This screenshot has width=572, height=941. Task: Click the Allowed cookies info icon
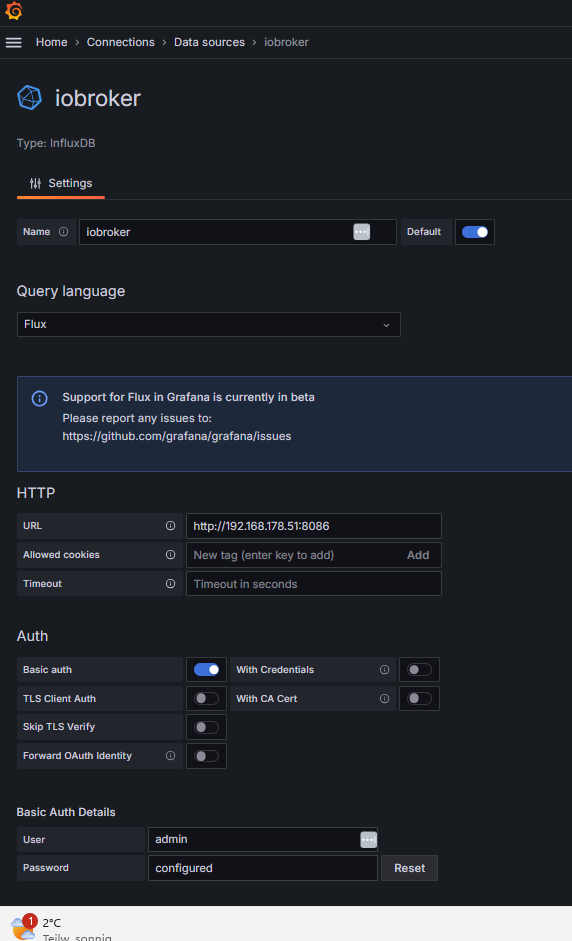point(170,555)
